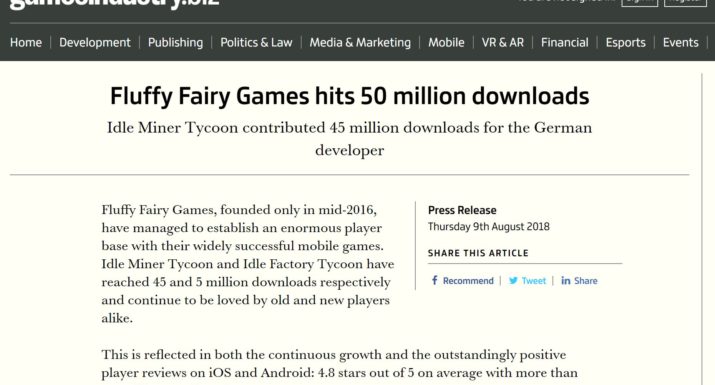715x385 pixels.
Task: Click the gamesindustry.biz site logo
Action: 114,4
